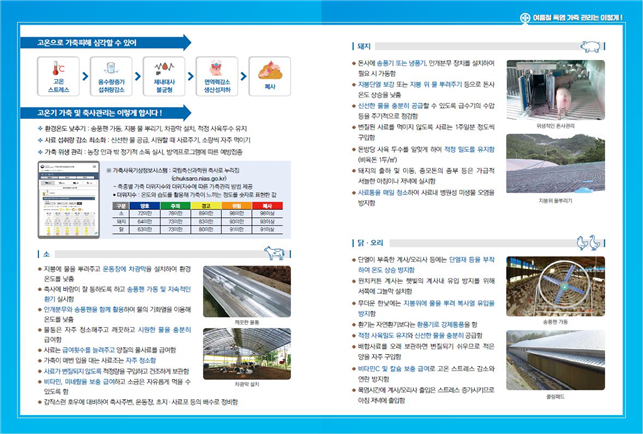This screenshot has height=434, width=643.
Task: Click the 송풍팬 가동 fan photo
Action: pos(556,286)
